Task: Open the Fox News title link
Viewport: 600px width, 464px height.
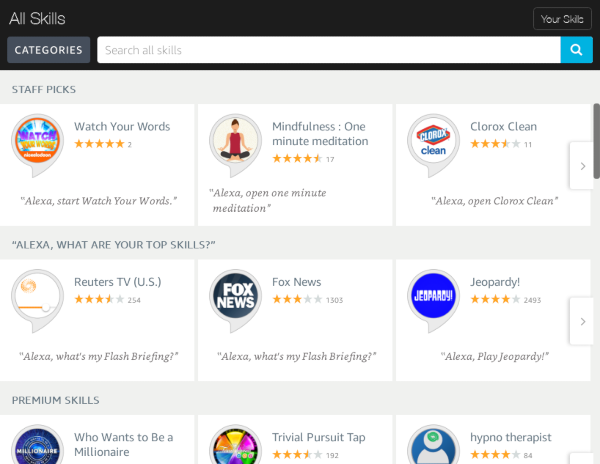Action: [x=297, y=282]
